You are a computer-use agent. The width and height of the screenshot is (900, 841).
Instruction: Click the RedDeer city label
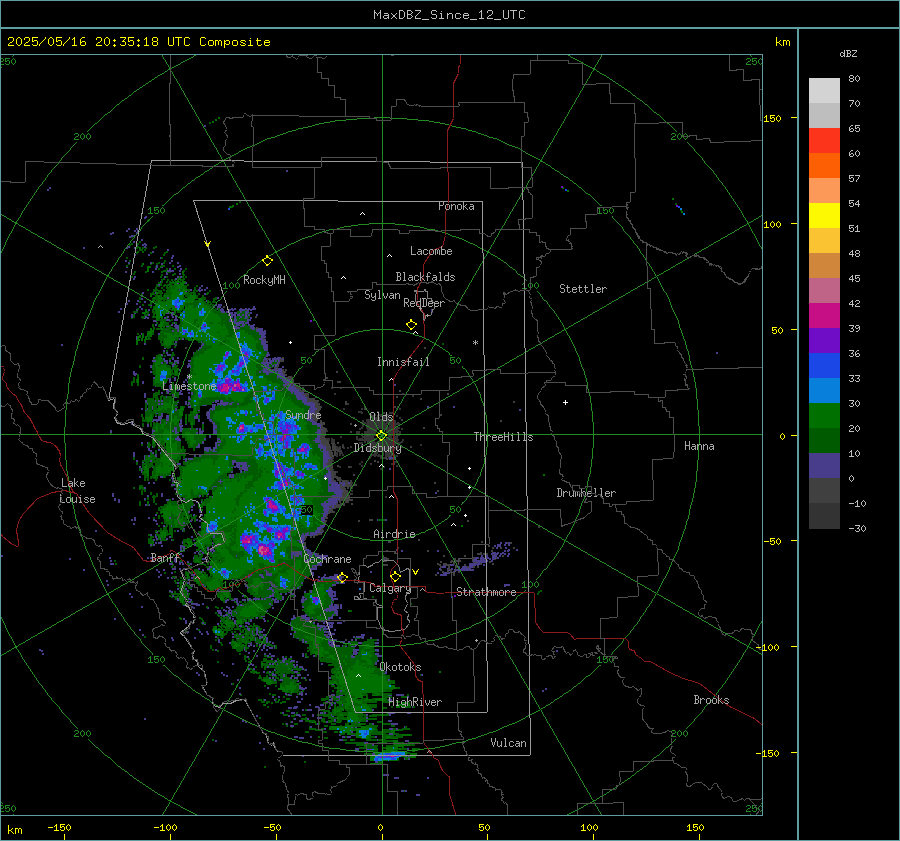click(x=424, y=303)
